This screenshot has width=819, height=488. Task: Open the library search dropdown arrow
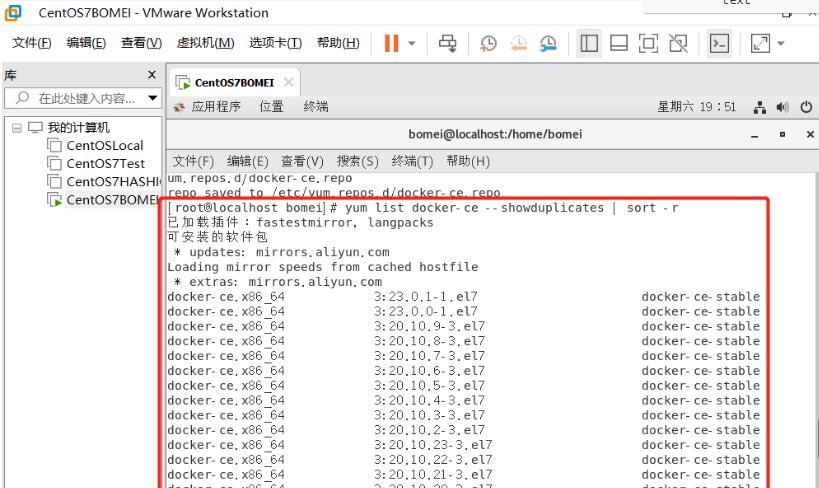coord(153,98)
